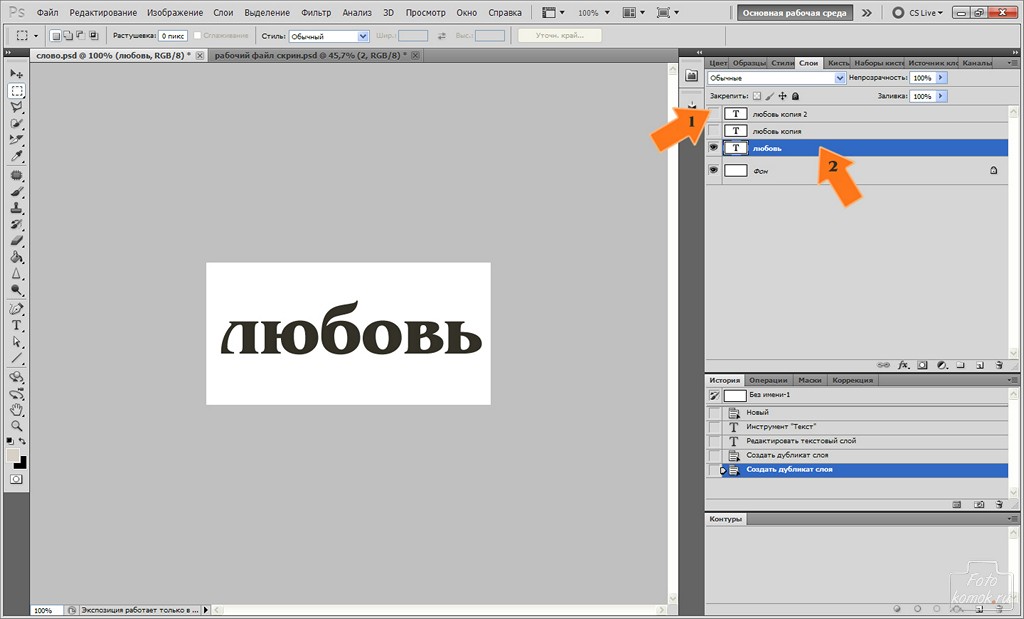Select the Move tool
The width and height of the screenshot is (1024, 619).
pyautogui.click(x=16, y=74)
